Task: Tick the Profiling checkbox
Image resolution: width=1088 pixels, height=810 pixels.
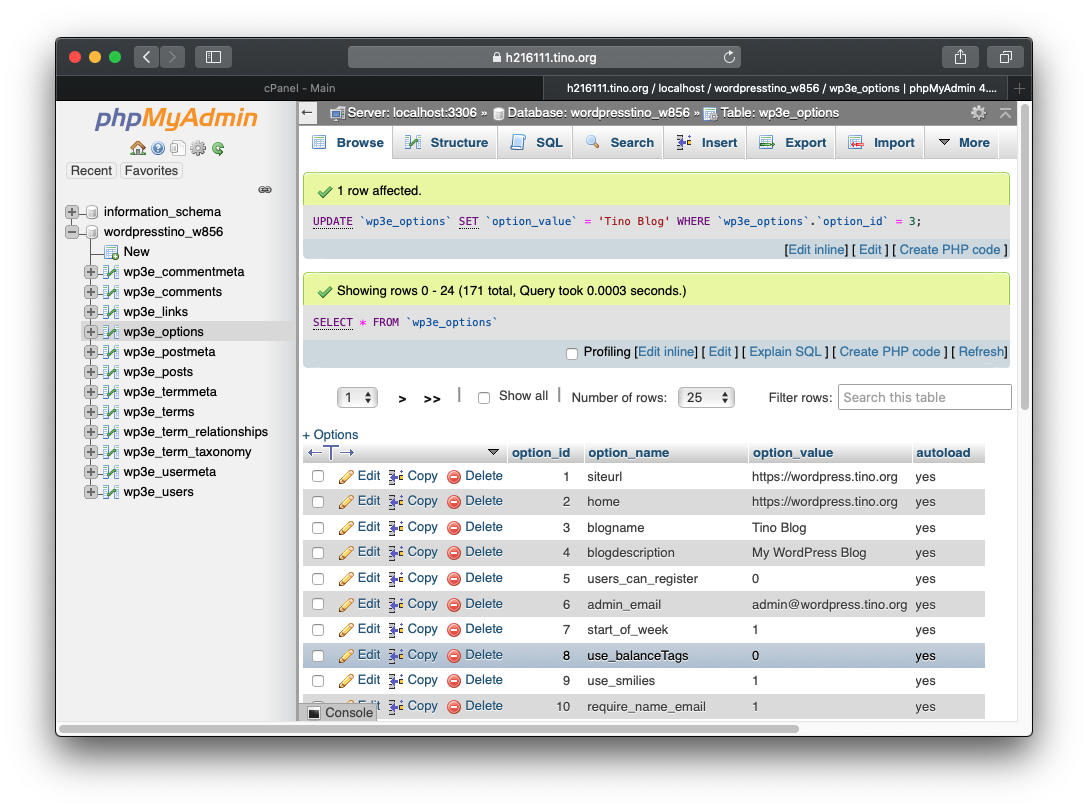Action: tap(572, 353)
